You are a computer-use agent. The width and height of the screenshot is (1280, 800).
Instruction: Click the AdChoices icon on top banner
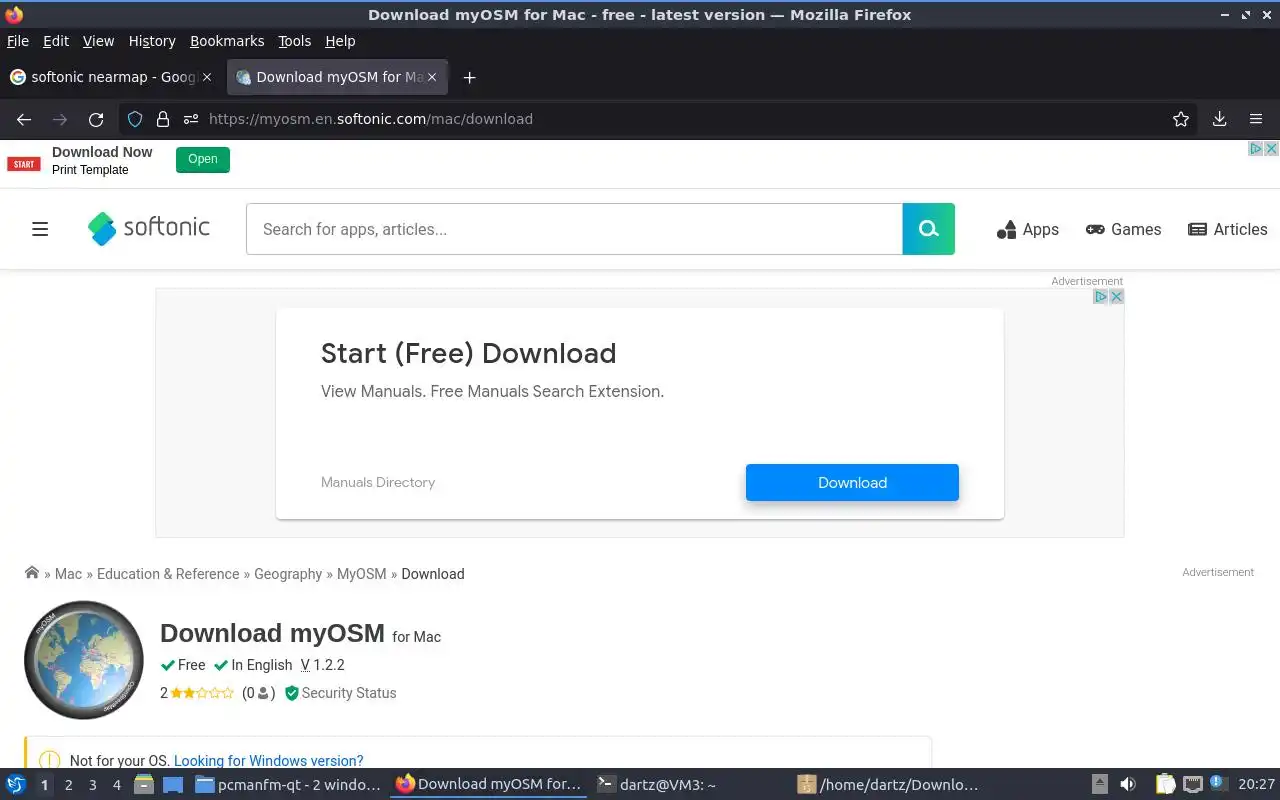point(1257,148)
